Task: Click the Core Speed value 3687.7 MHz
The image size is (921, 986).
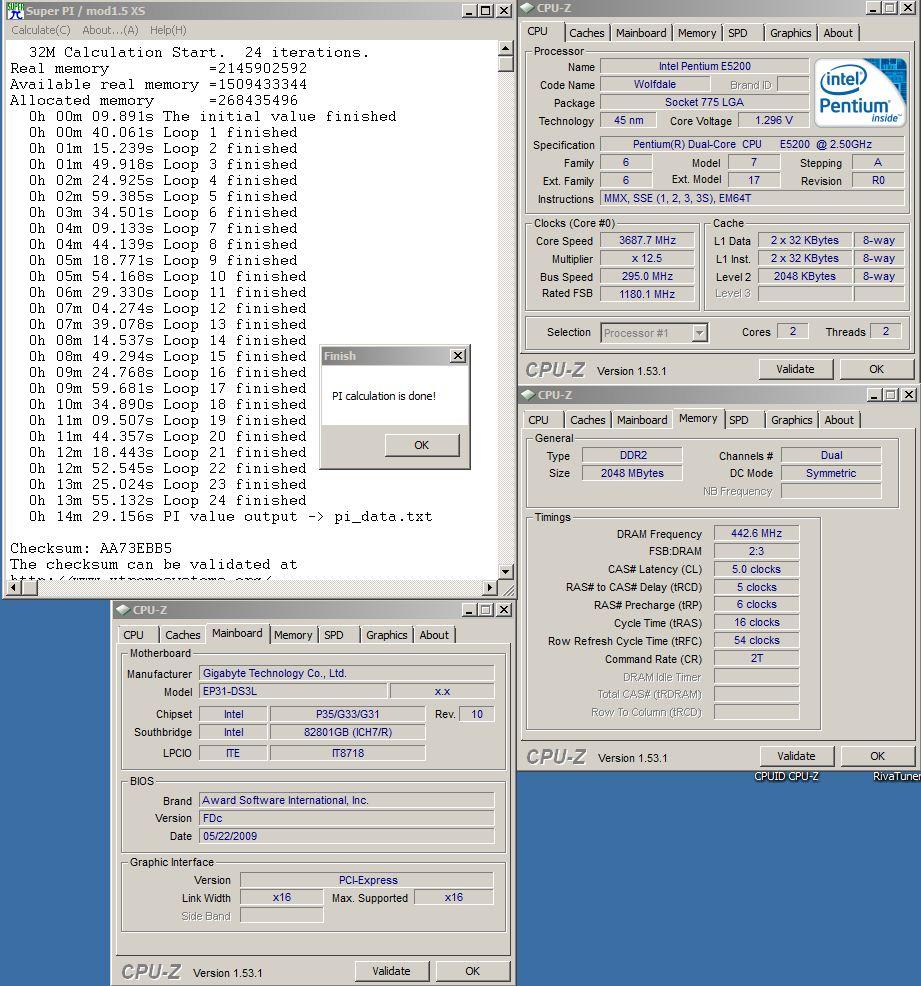Action: [647, 240]
